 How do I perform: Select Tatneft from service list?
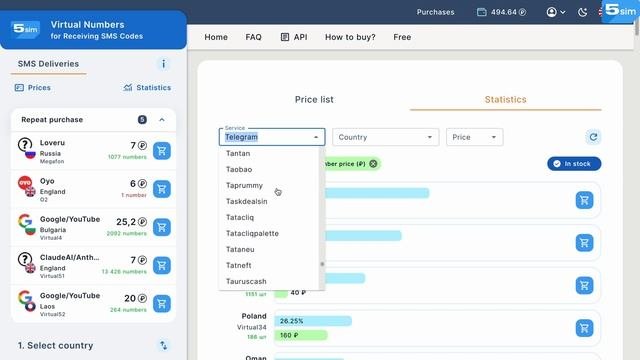click(x=269, y=266)
